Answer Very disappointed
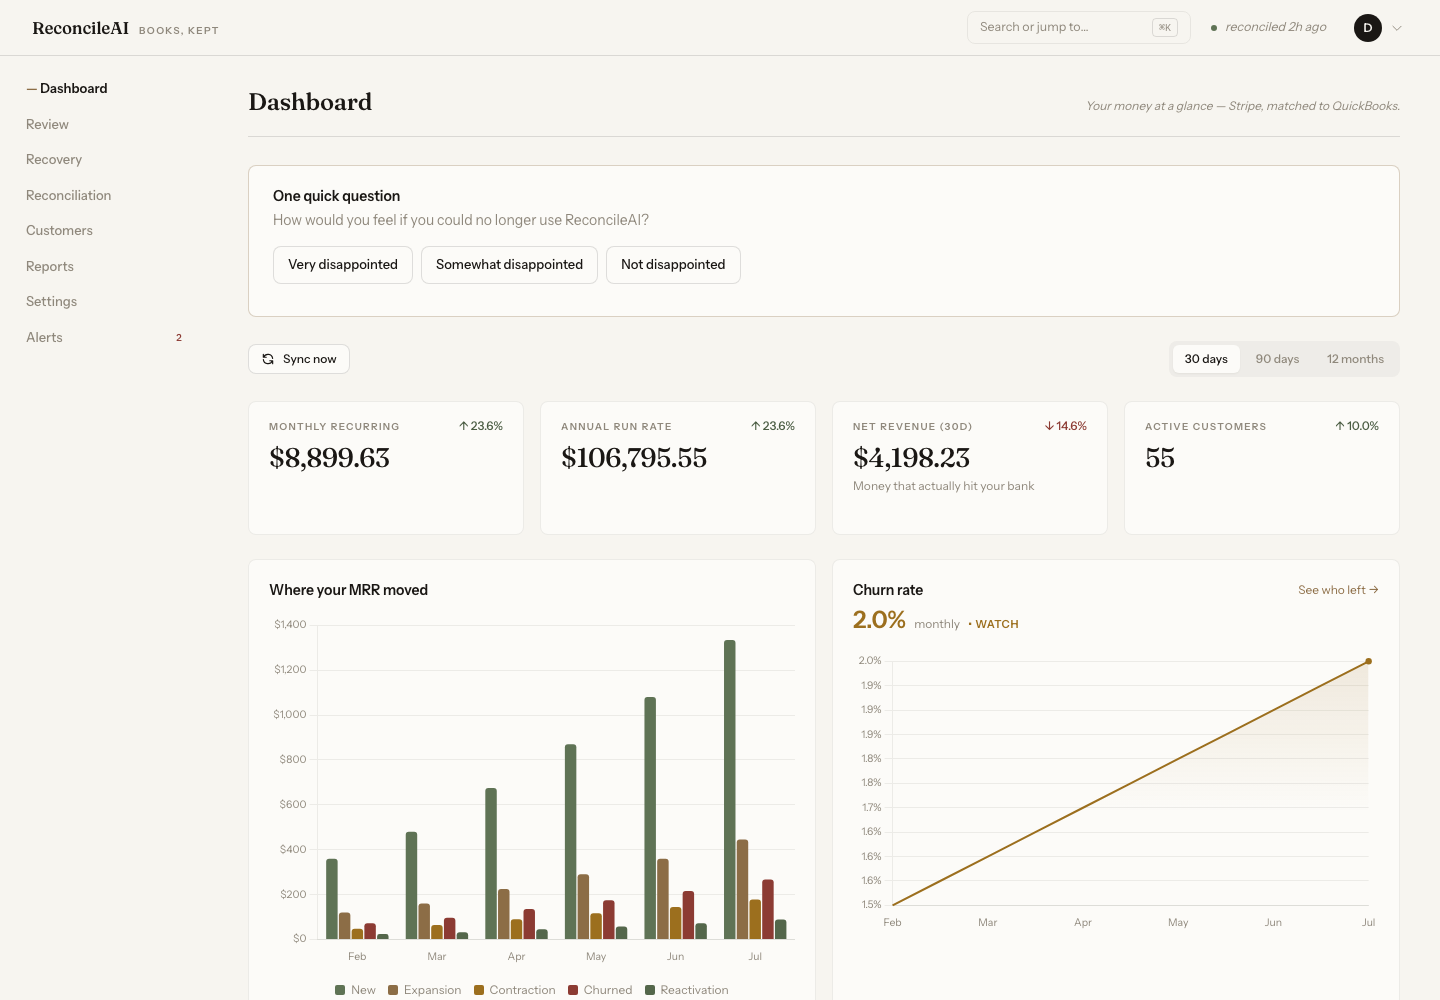 (343, 265)
